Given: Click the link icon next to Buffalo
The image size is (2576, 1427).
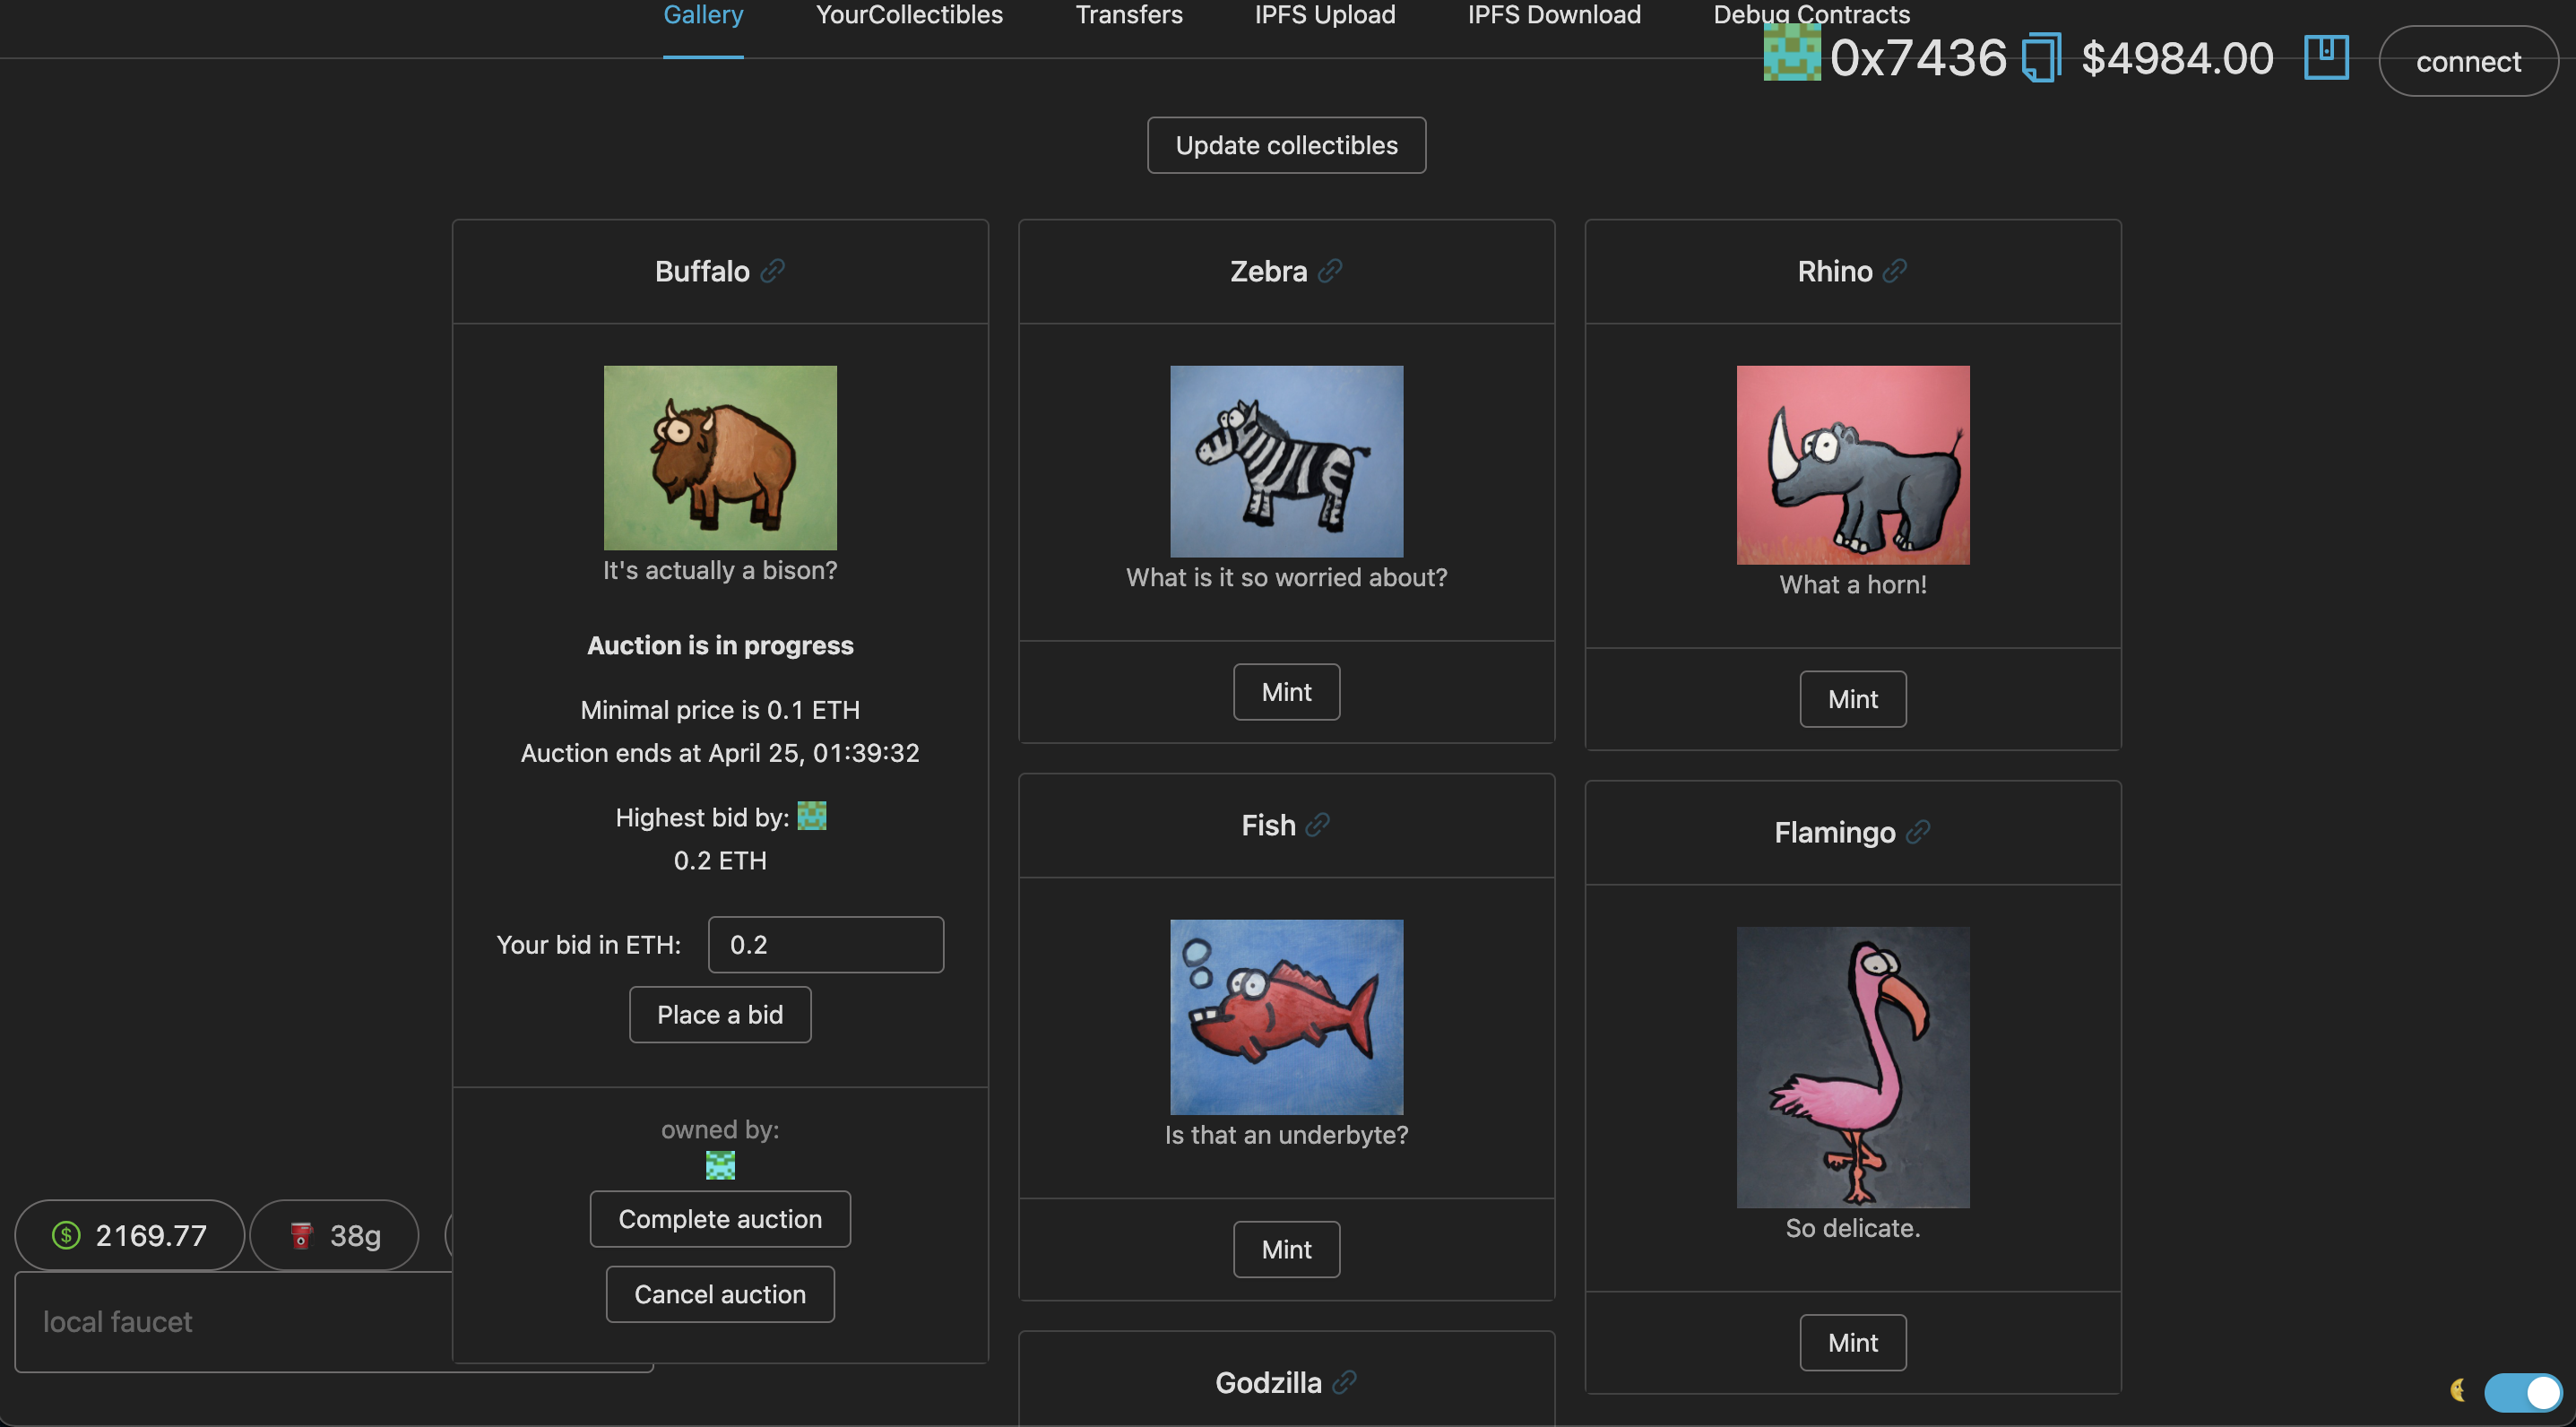Looking at the screenshot, I should pyautogui.click(x=772, y=271).
